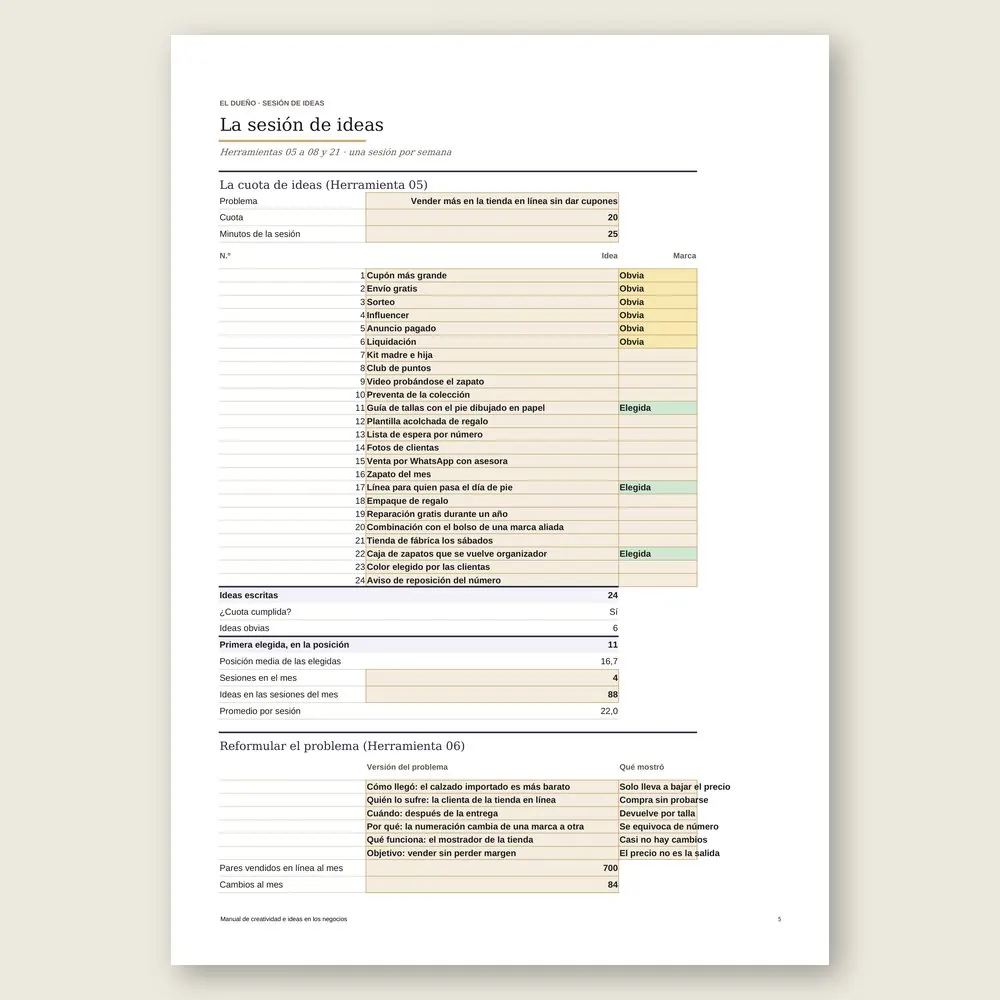Click the "Sesiones en el mes" value 4
1000x1000 pixels.
(492, 678)
